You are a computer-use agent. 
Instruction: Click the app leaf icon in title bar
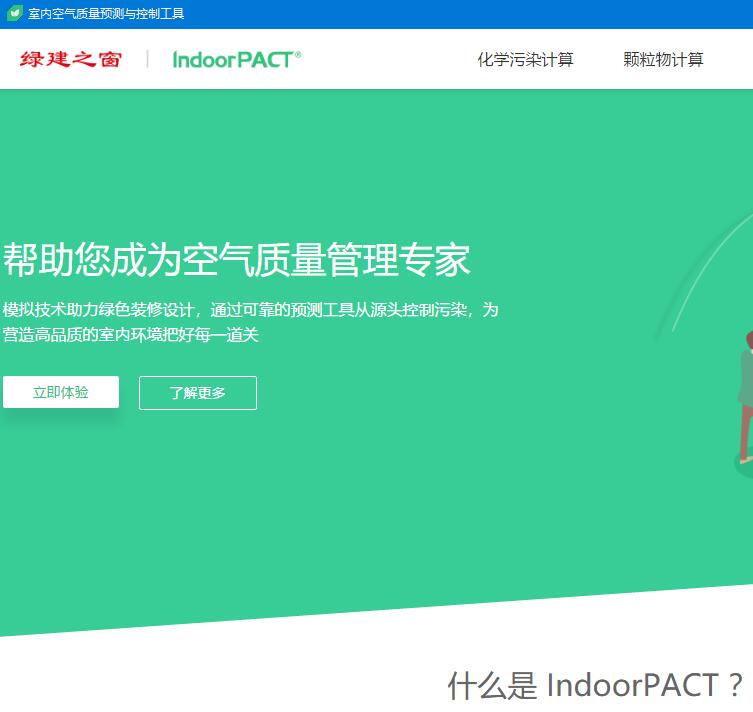coord(15,12)
